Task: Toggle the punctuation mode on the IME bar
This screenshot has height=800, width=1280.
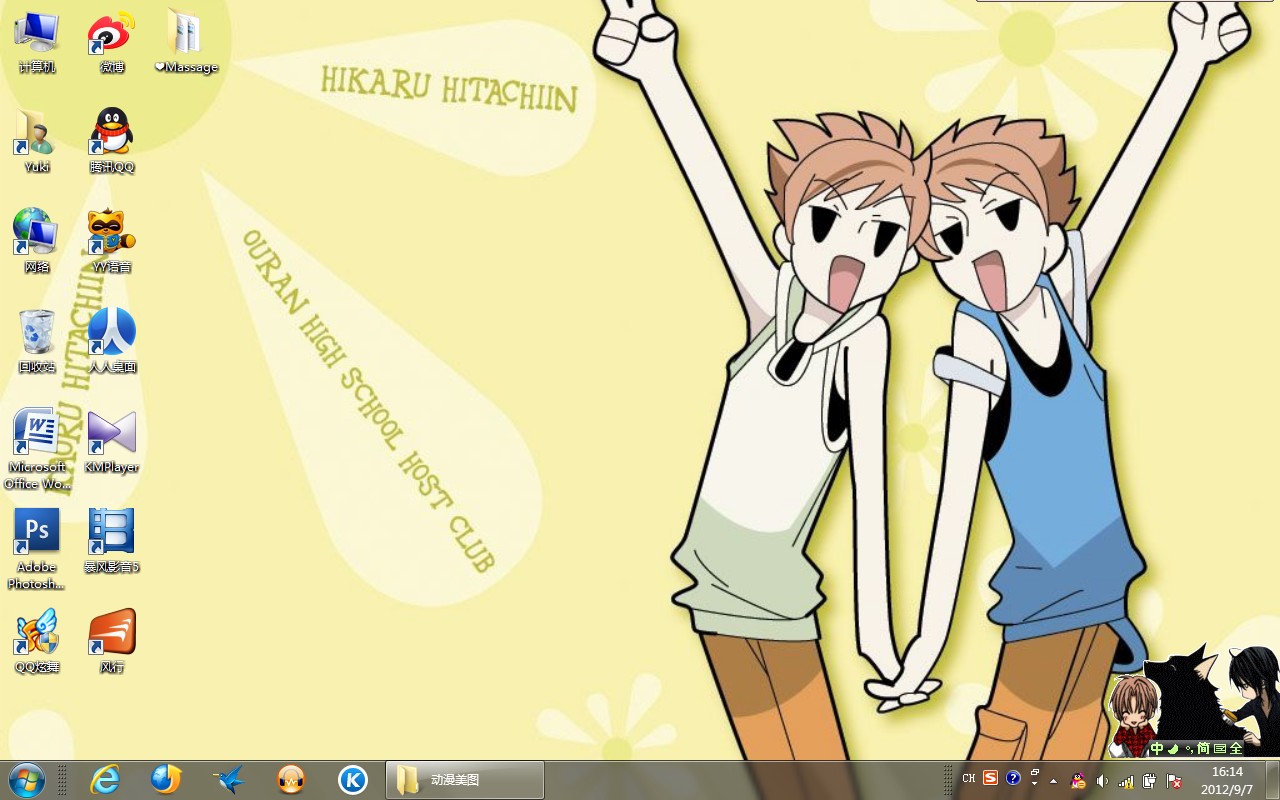Action: (x=1189, y=748)
